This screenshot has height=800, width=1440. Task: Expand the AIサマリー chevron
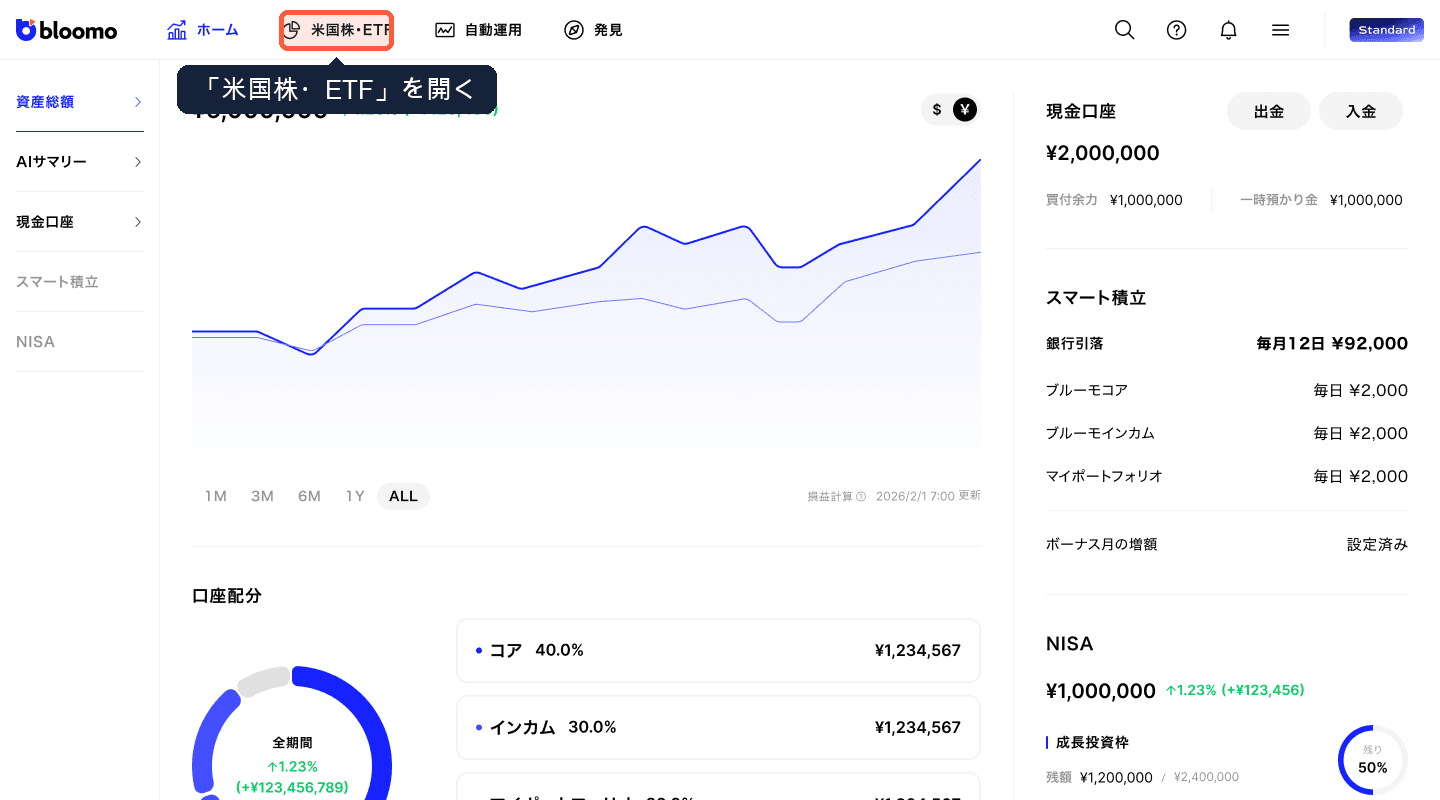click(x=138, y=162)
